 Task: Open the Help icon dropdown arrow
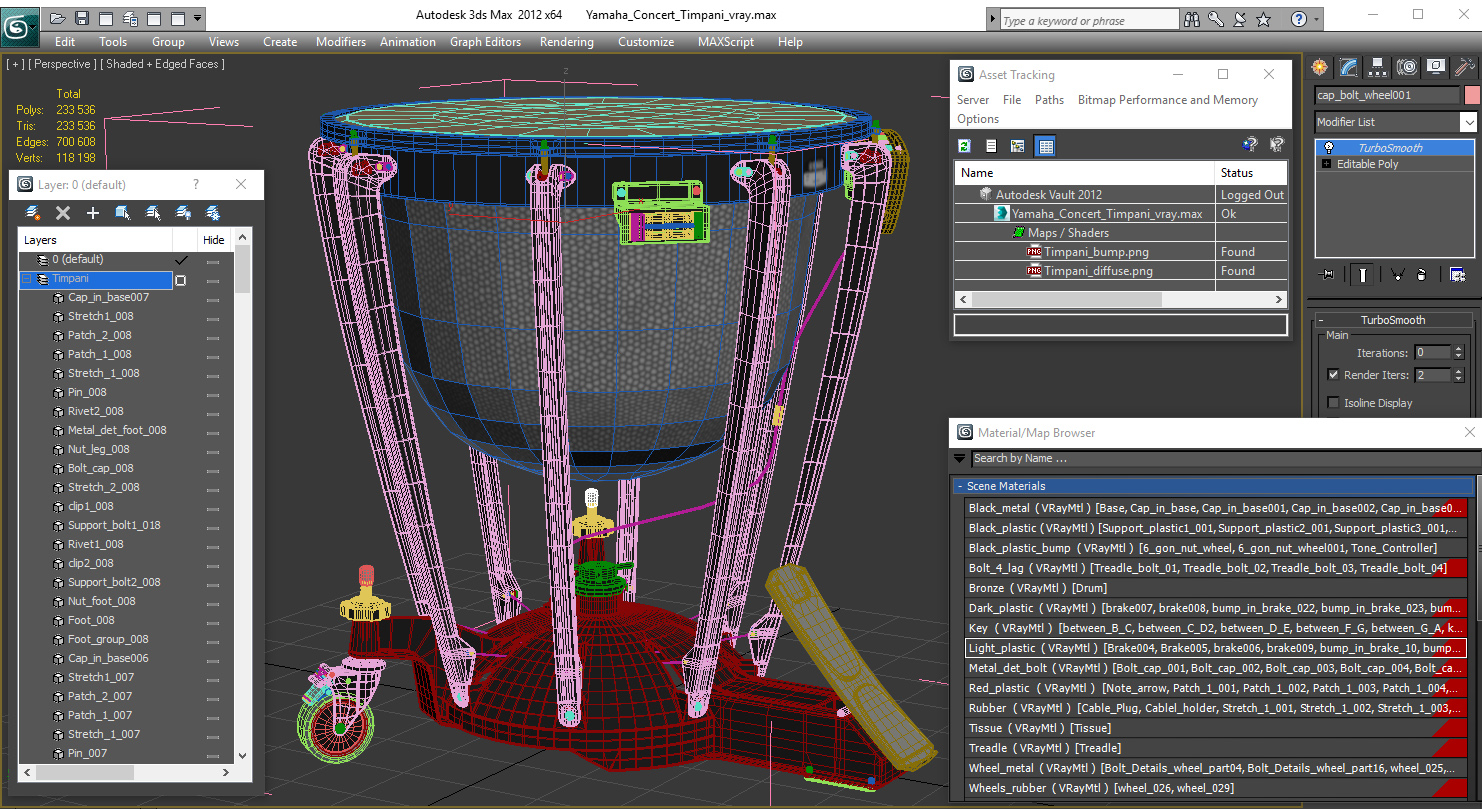(x=1317, y=19)
